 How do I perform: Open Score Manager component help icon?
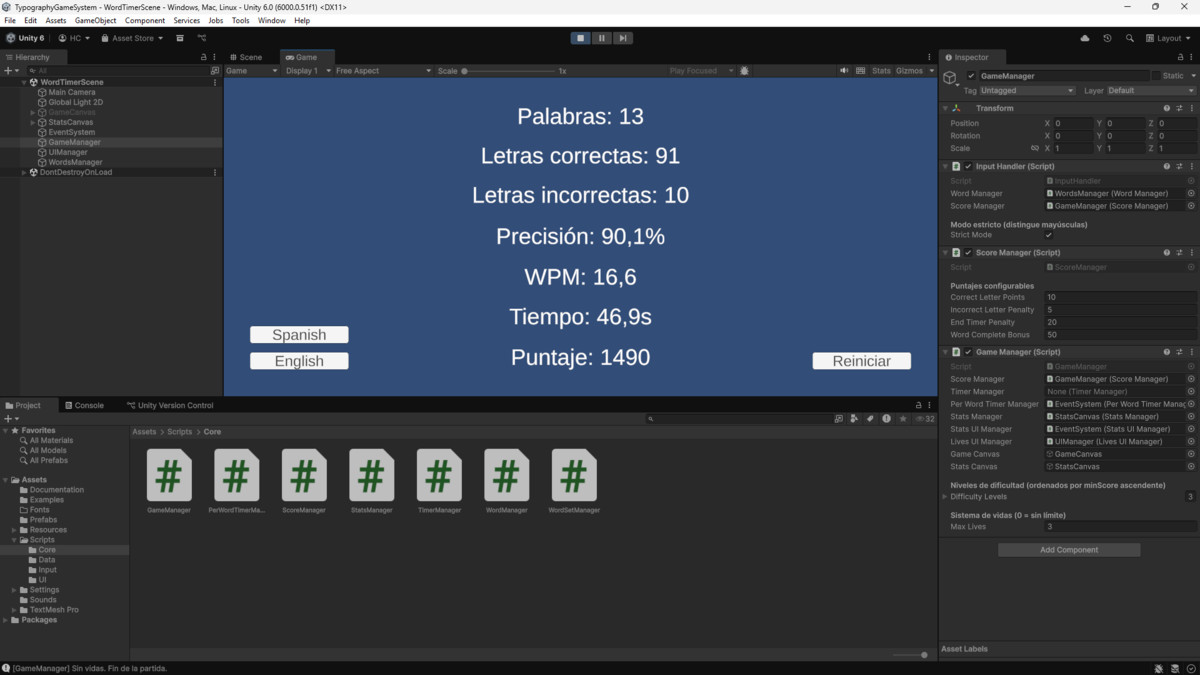[x=1167, y=253]
